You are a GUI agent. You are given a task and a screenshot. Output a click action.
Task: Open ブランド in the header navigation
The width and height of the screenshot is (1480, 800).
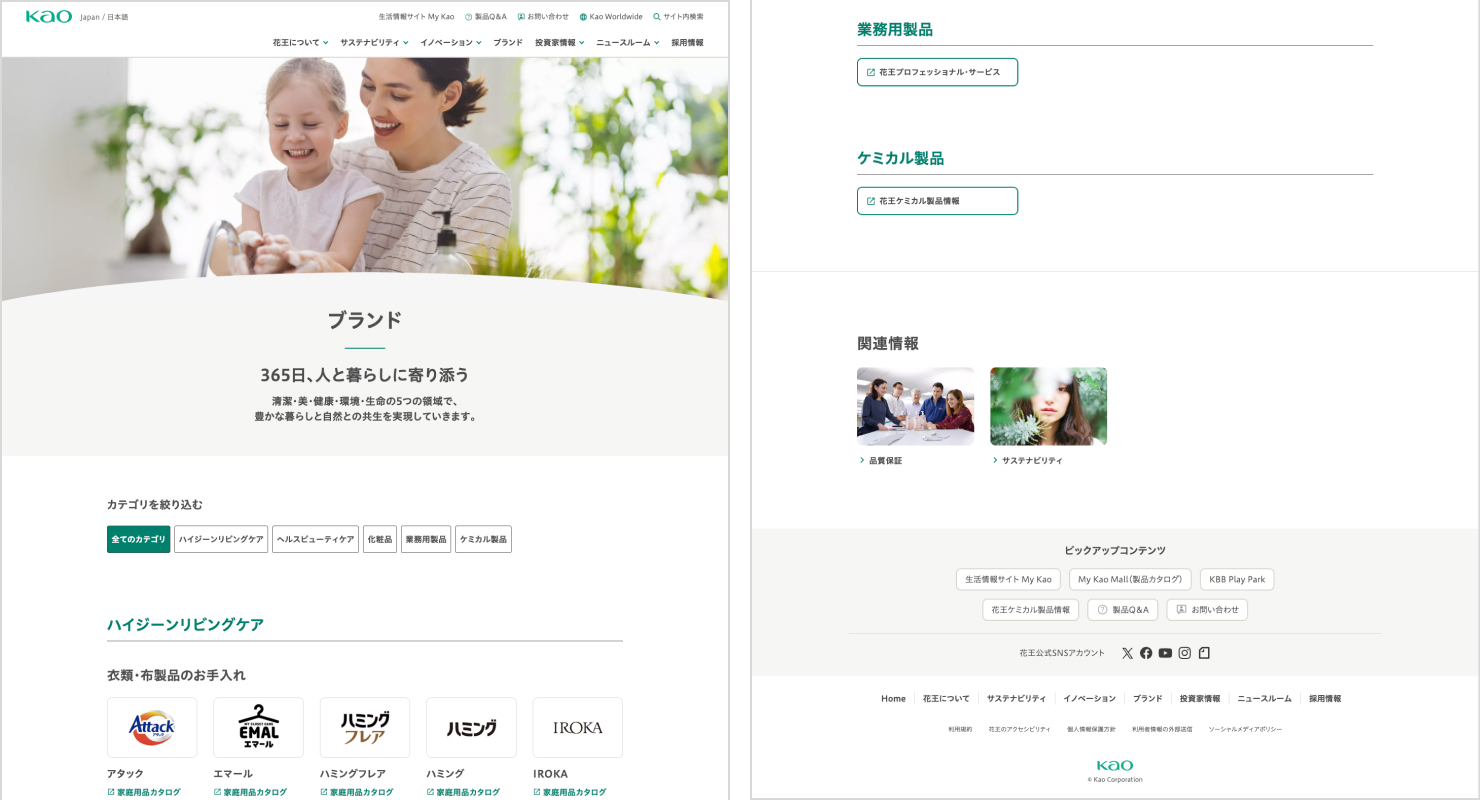coord(508,43)
